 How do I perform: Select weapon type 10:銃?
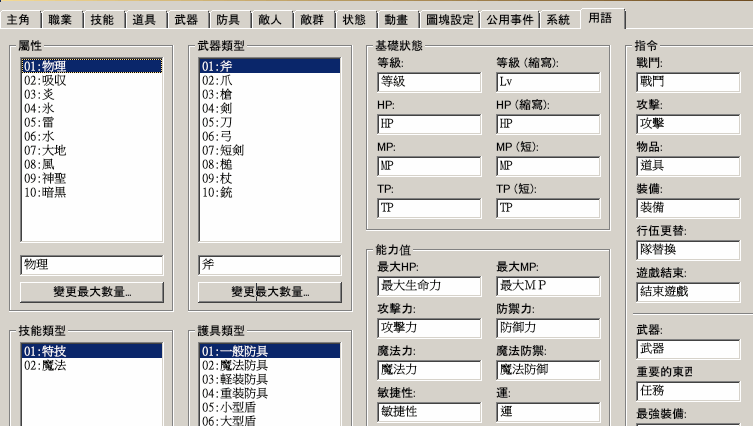(270, 192)
